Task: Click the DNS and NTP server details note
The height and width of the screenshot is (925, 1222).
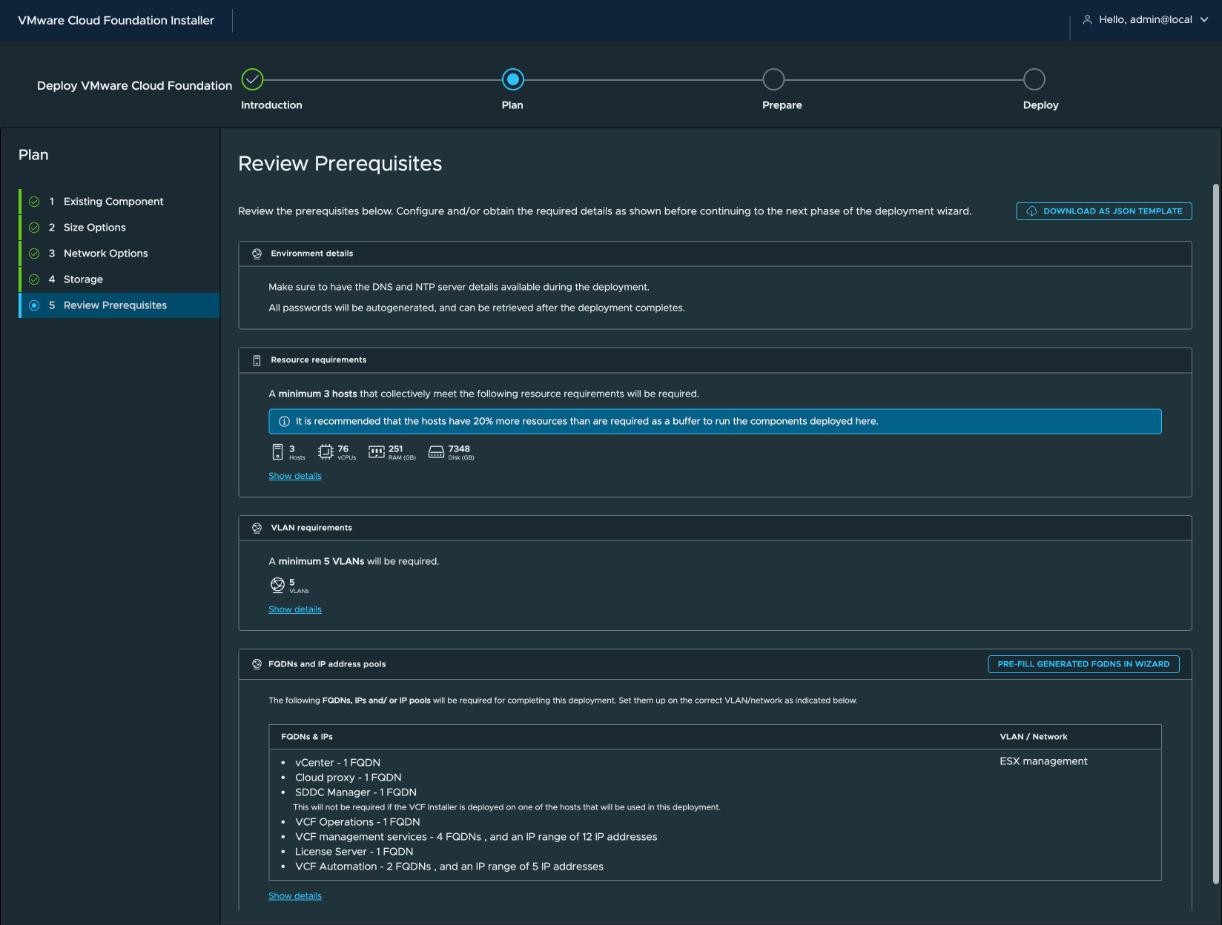Action: point(459,287)
